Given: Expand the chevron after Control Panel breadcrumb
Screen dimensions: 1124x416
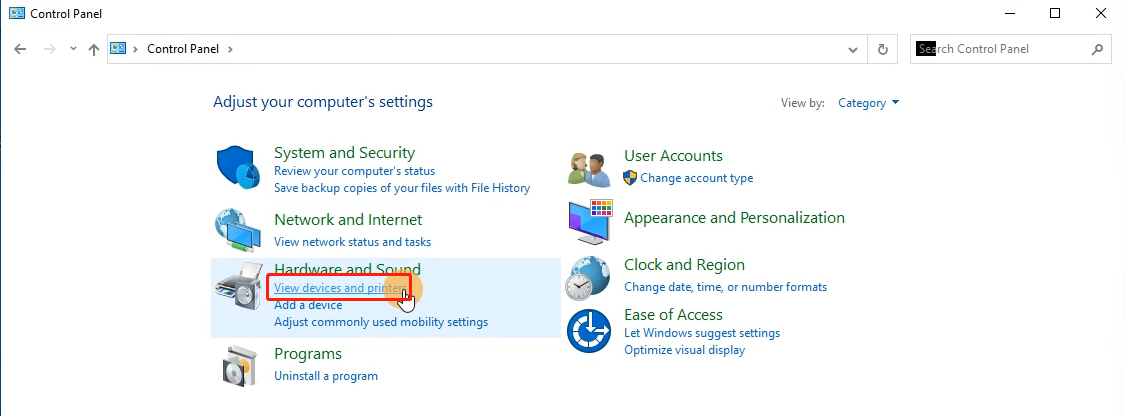Looking at the screenshot, I should 230,49.
